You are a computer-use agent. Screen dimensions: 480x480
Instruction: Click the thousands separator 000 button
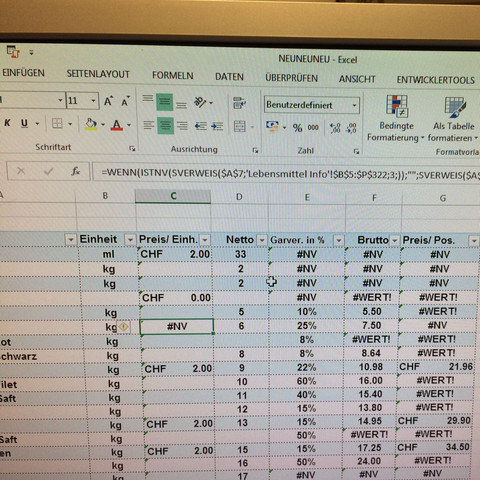pos(313,127)
